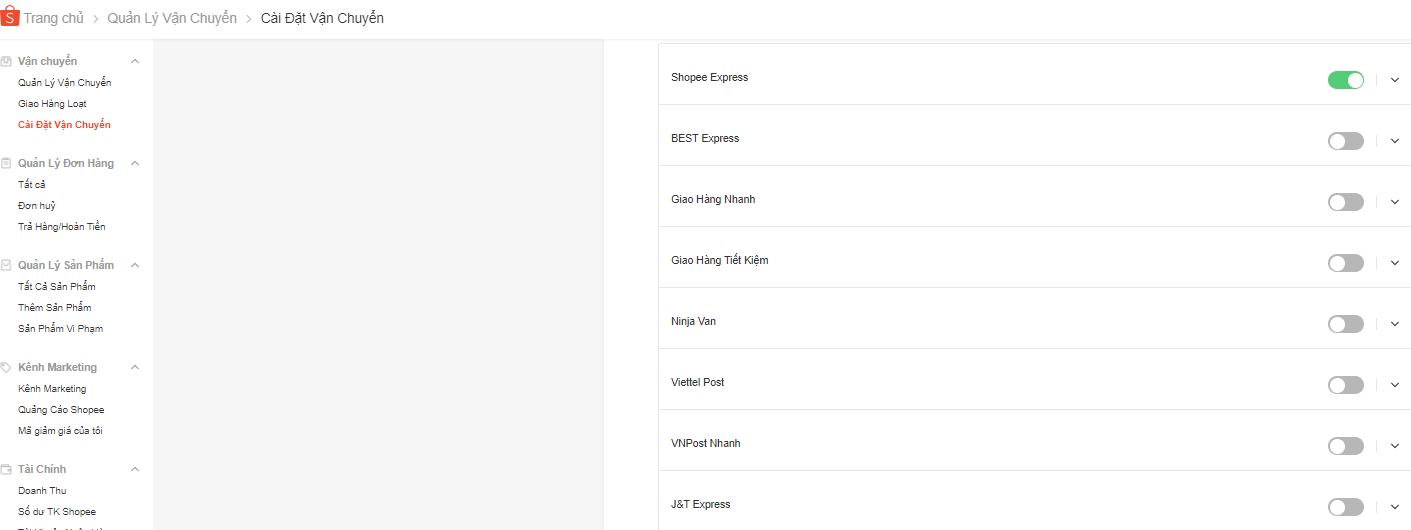Go to Trang chủ breadcrumb link
Screen dimensions: 1411x530
pyautogui.click(x=53, y=18)
